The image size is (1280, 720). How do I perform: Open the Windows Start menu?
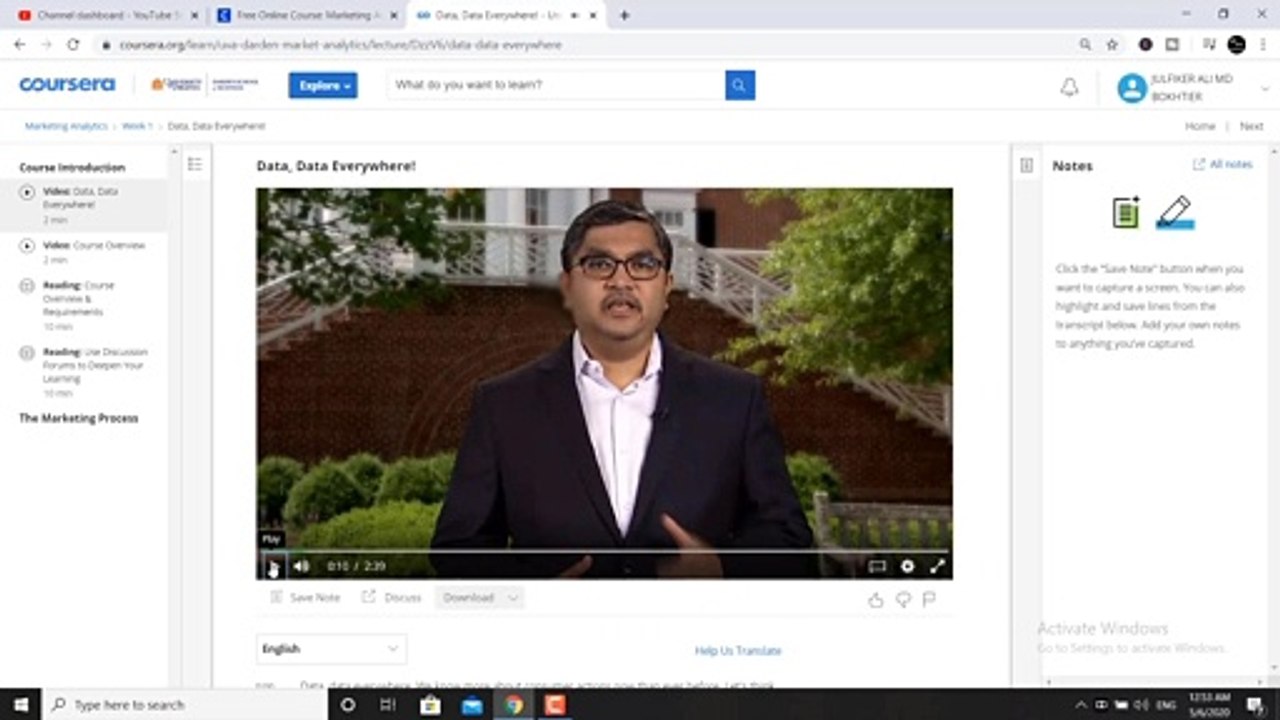coord(21,704)
